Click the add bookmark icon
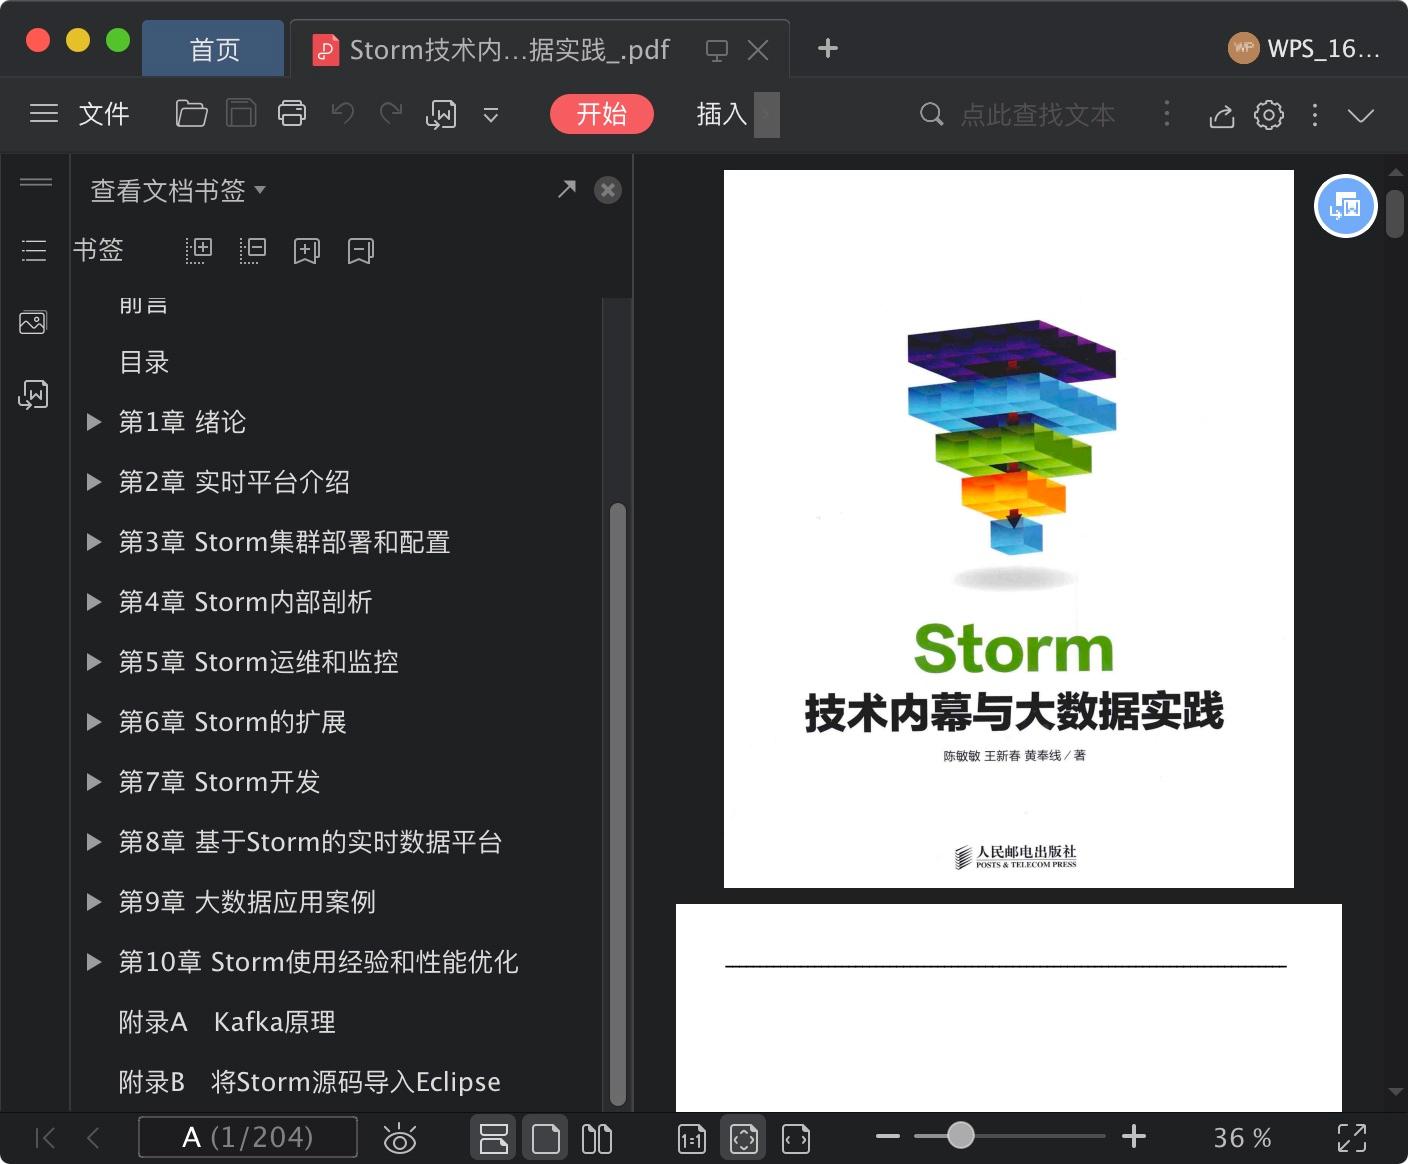The height and width of the screenshot is (1164, 1408). pyautogui.click(x=306, y=251)
